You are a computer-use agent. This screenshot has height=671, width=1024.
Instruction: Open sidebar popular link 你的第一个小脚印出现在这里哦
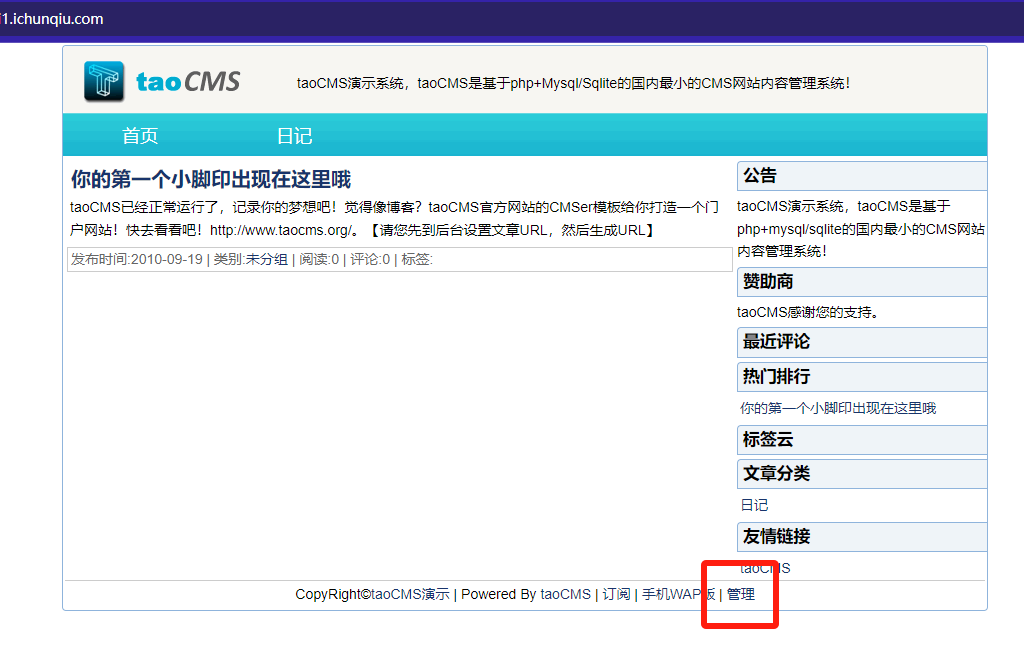click(x=838, y=408)
